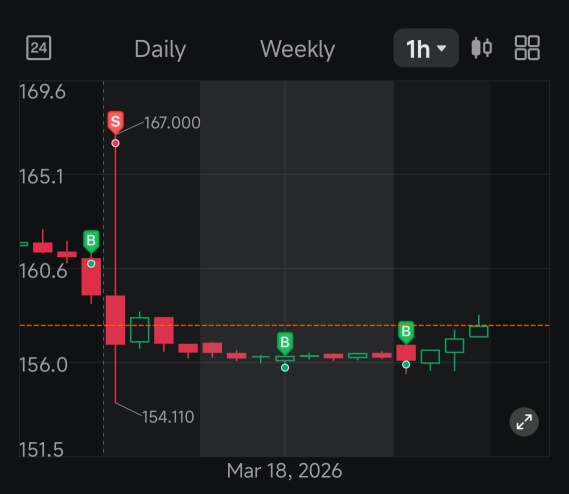Expand chart to fullscreen with arrows icon
The height and width of the screenshot is (494, 569).
coord(524,422)
